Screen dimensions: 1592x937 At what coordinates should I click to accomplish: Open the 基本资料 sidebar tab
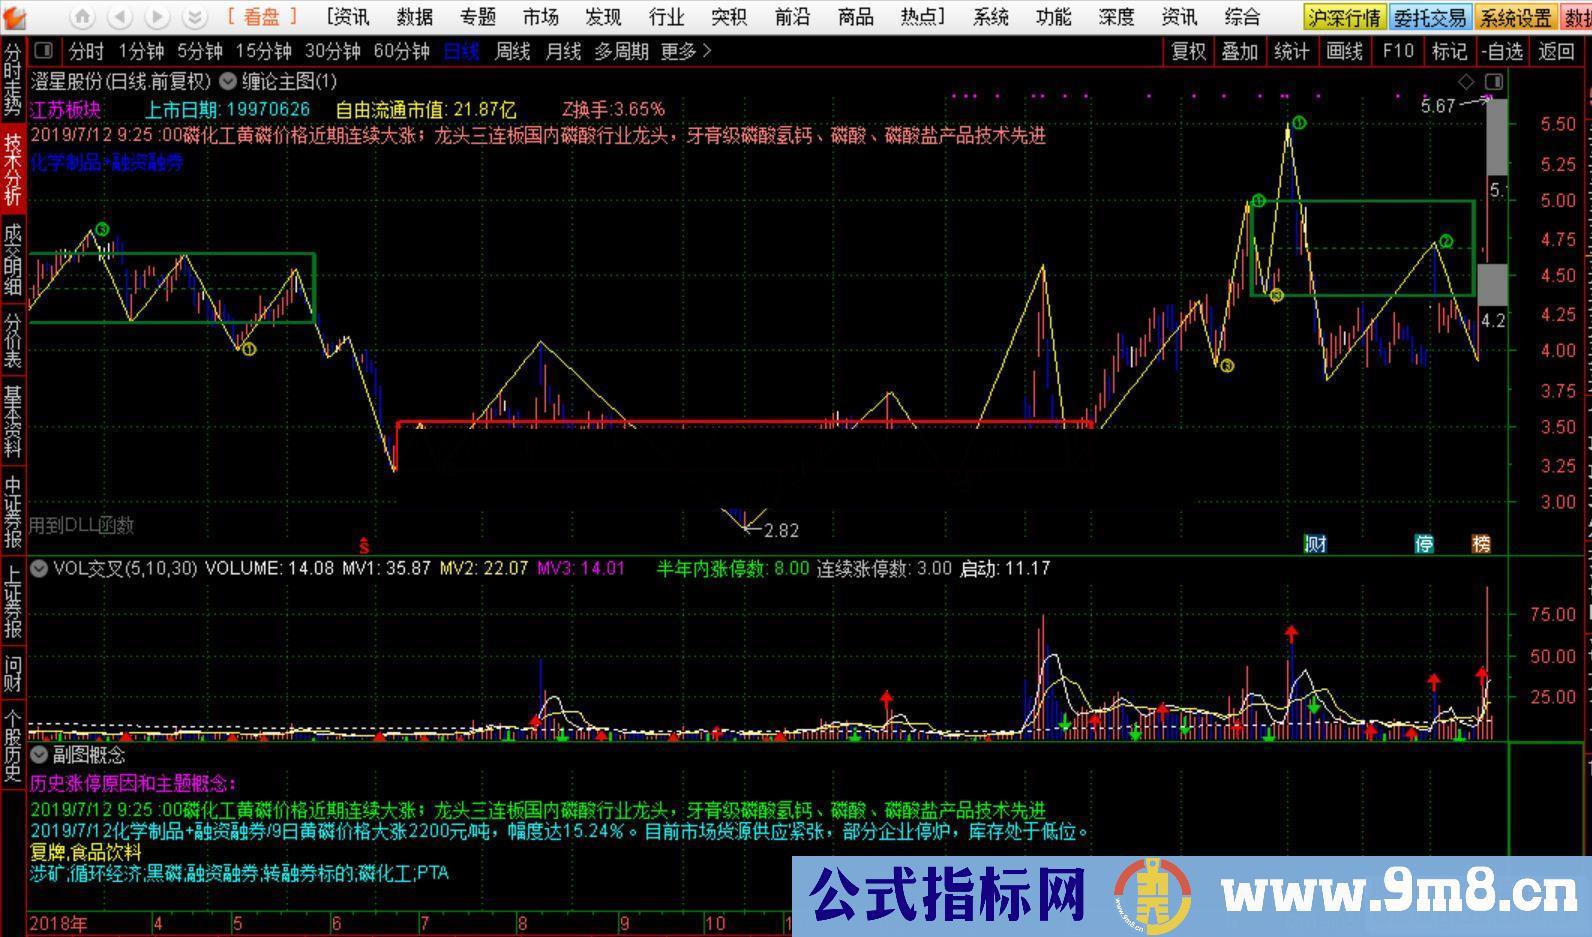point(13,421)
